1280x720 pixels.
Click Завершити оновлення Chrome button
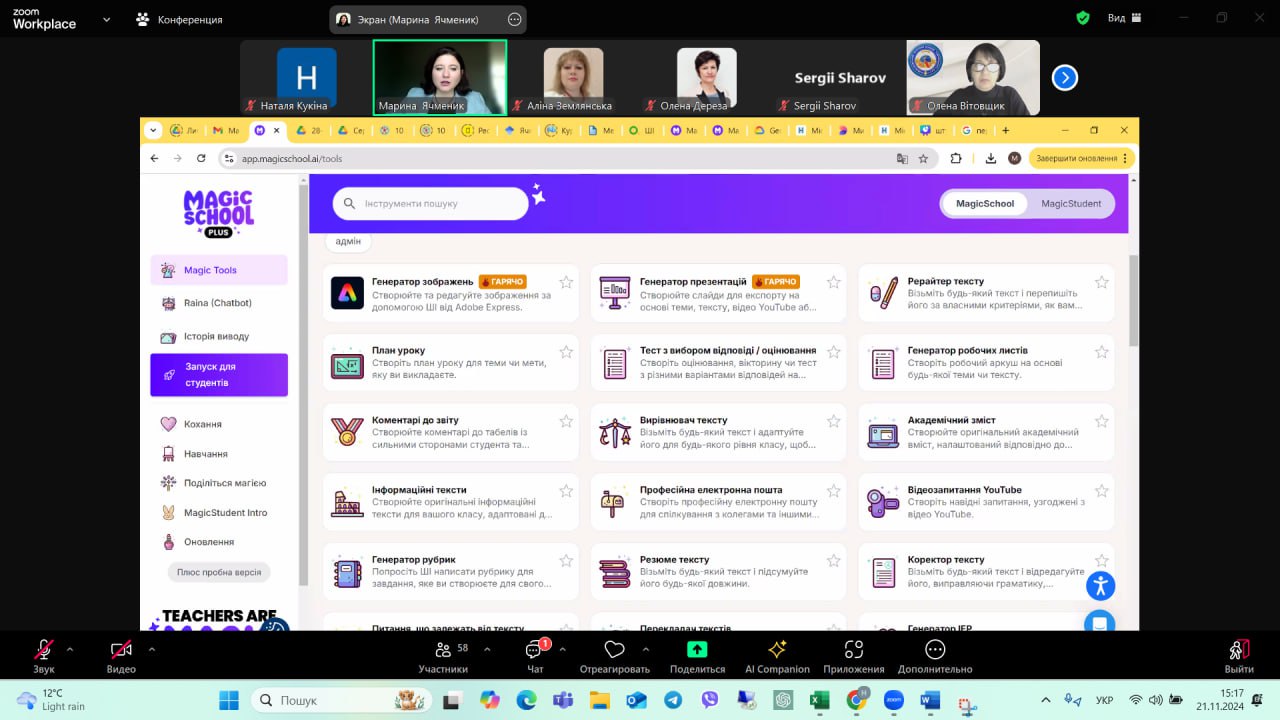(1083, 158)
